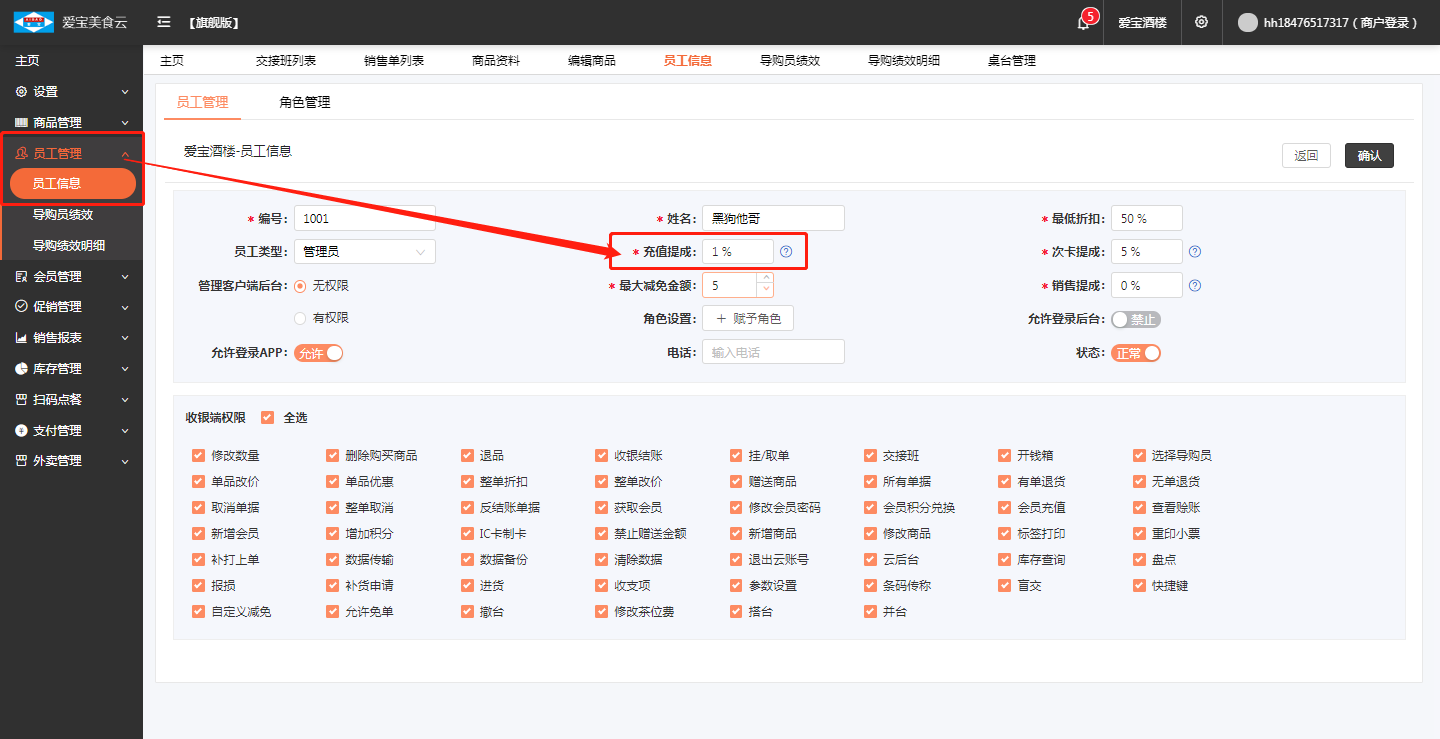Click the 销售报表 chart icon

[21, 338]
